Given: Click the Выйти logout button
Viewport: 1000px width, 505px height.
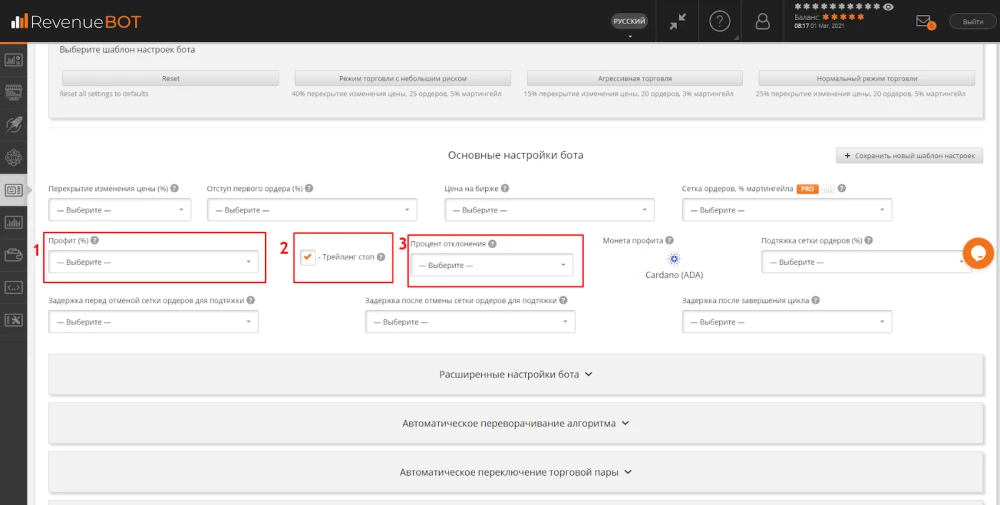Looking at the screenshot, I should coord(973,22).
